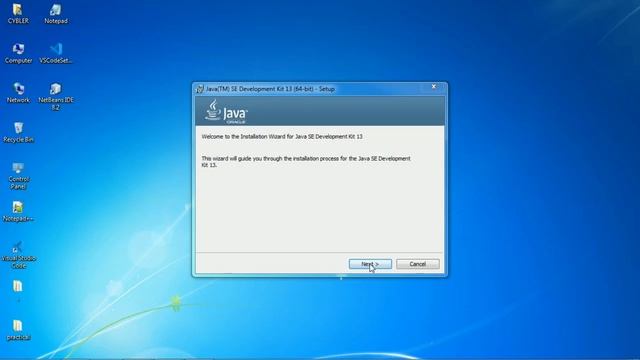Select the CYBLER folder desktop icon
Screen dimensions: 640x360
[x=18, y=13]
